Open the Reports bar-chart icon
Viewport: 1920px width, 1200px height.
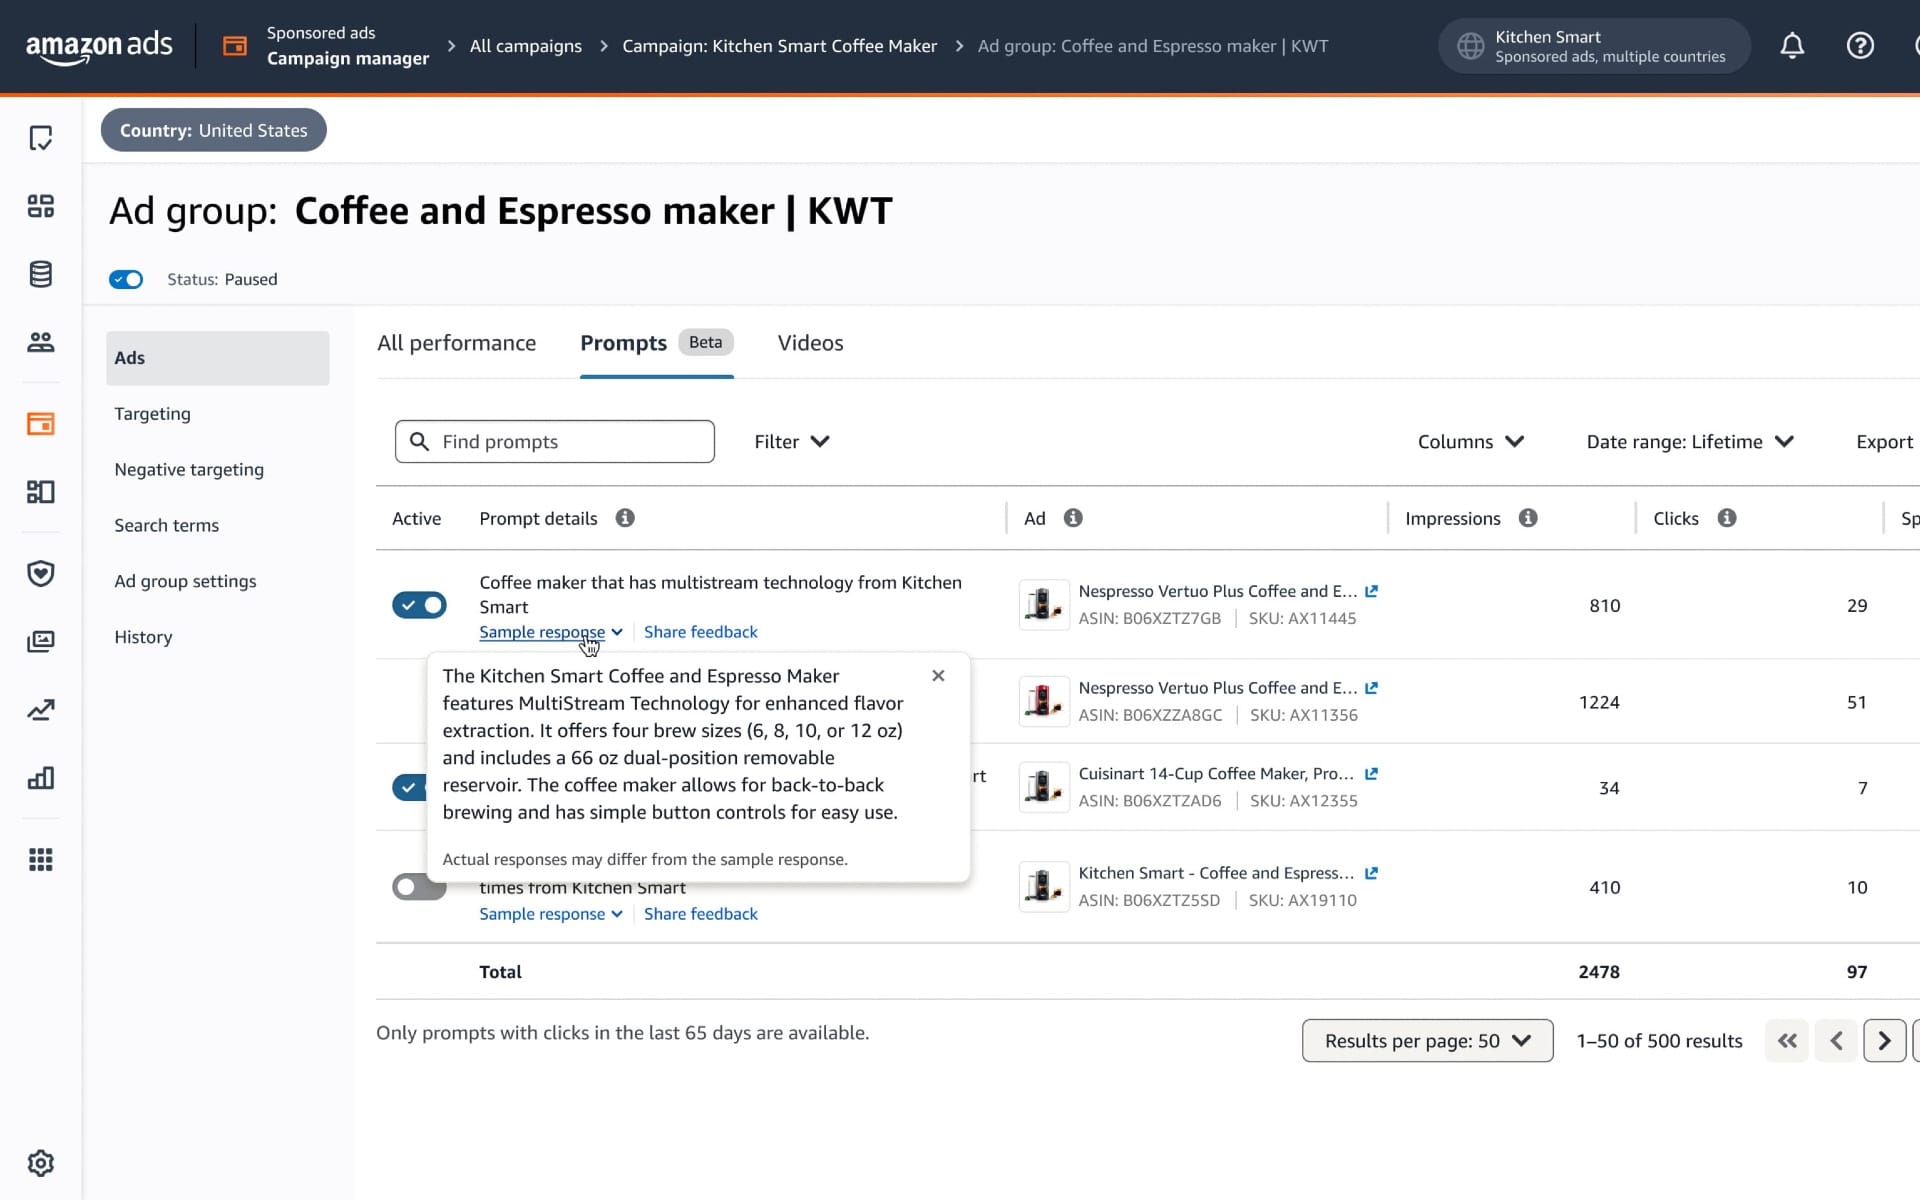[40, 778]
